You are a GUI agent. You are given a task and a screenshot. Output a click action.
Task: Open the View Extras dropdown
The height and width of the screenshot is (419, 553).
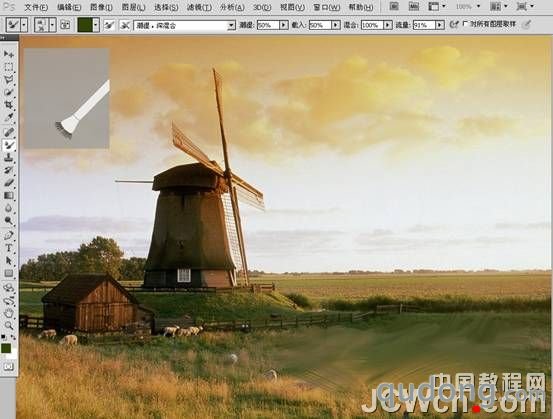437,6
